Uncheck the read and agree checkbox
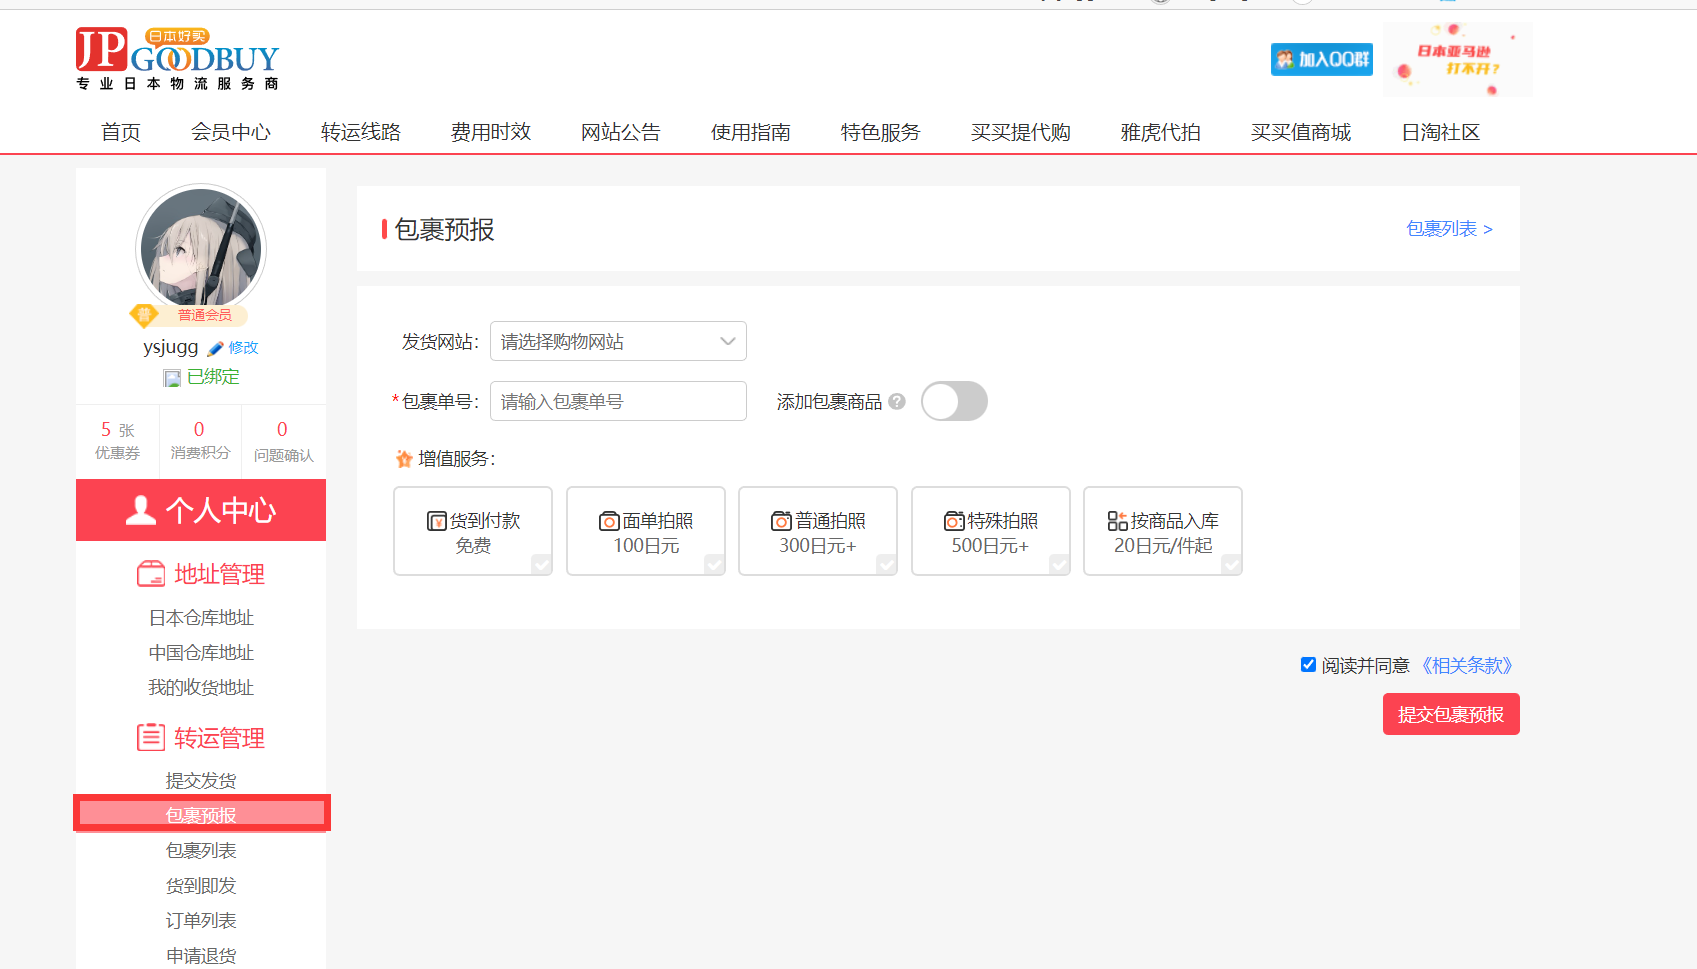The height and width of the screenshot is (969, 1697). [1308, 665]
